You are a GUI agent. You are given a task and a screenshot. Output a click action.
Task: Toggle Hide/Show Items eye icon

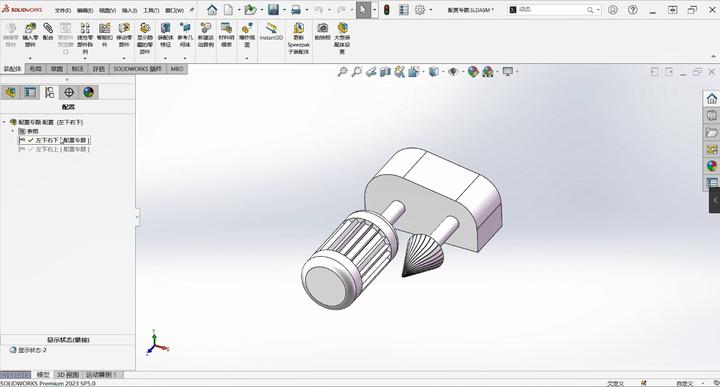click(453, 72)
